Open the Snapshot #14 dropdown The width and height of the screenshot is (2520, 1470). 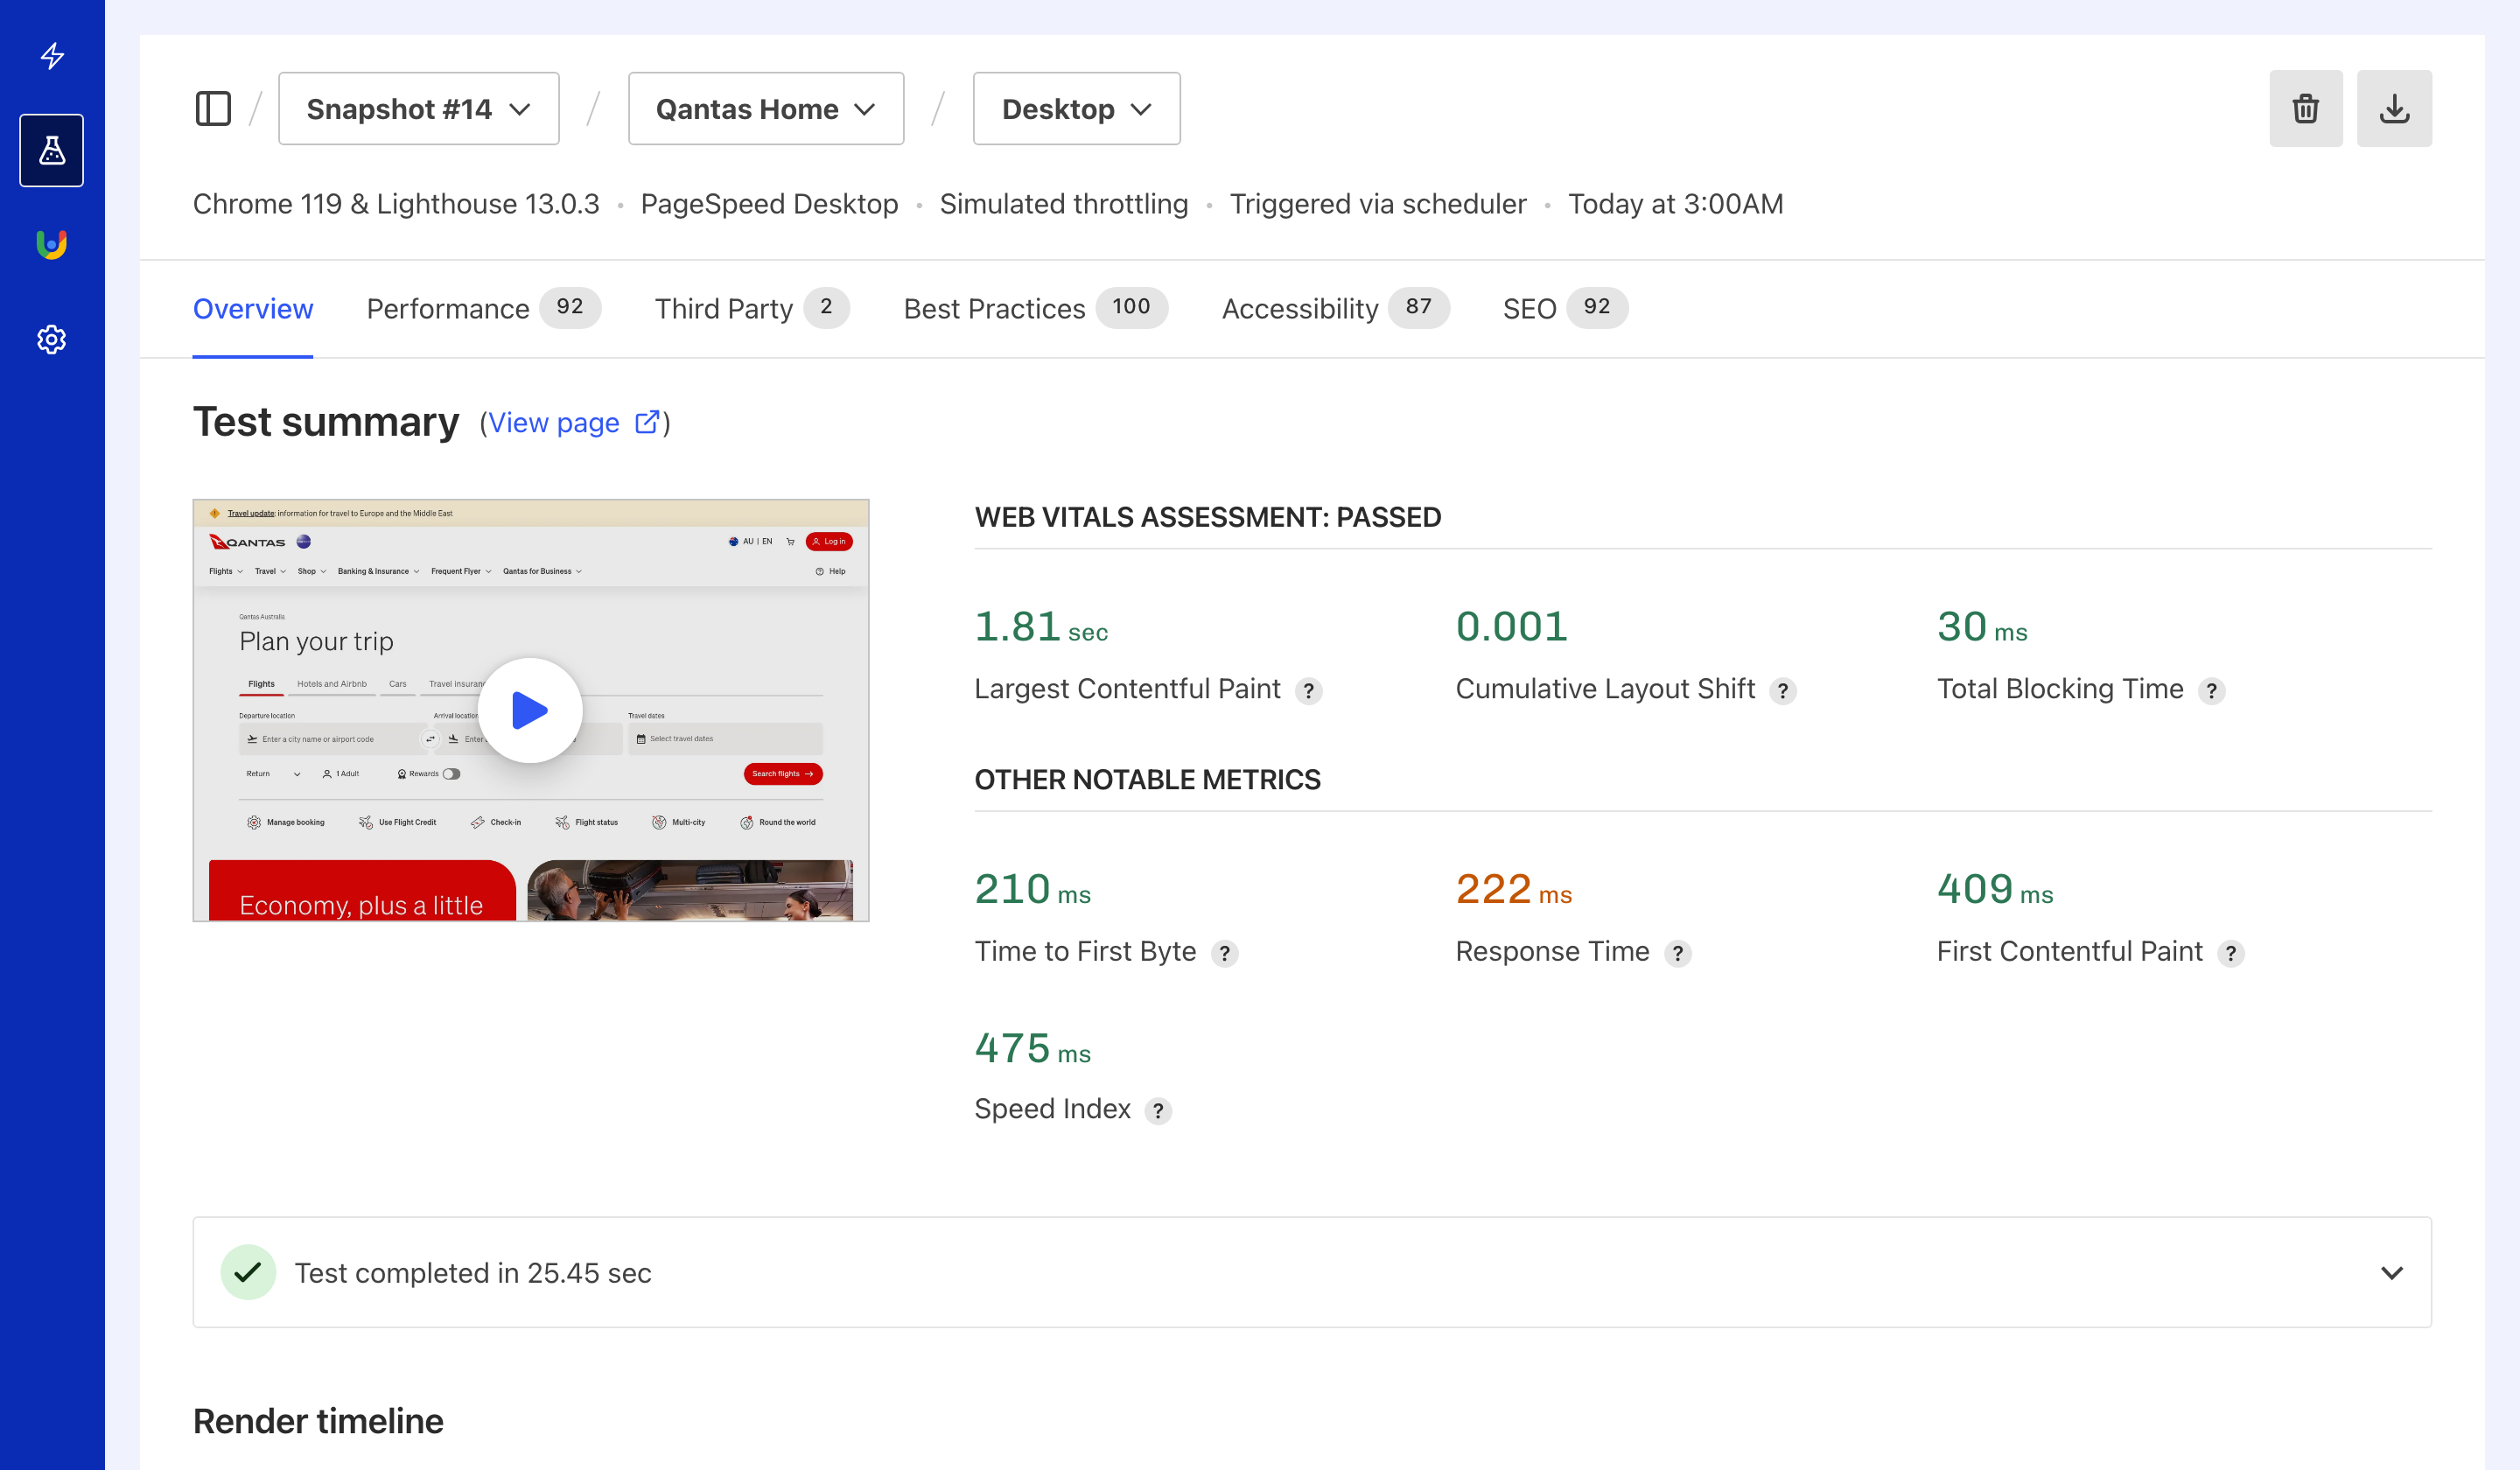(418, 108)
